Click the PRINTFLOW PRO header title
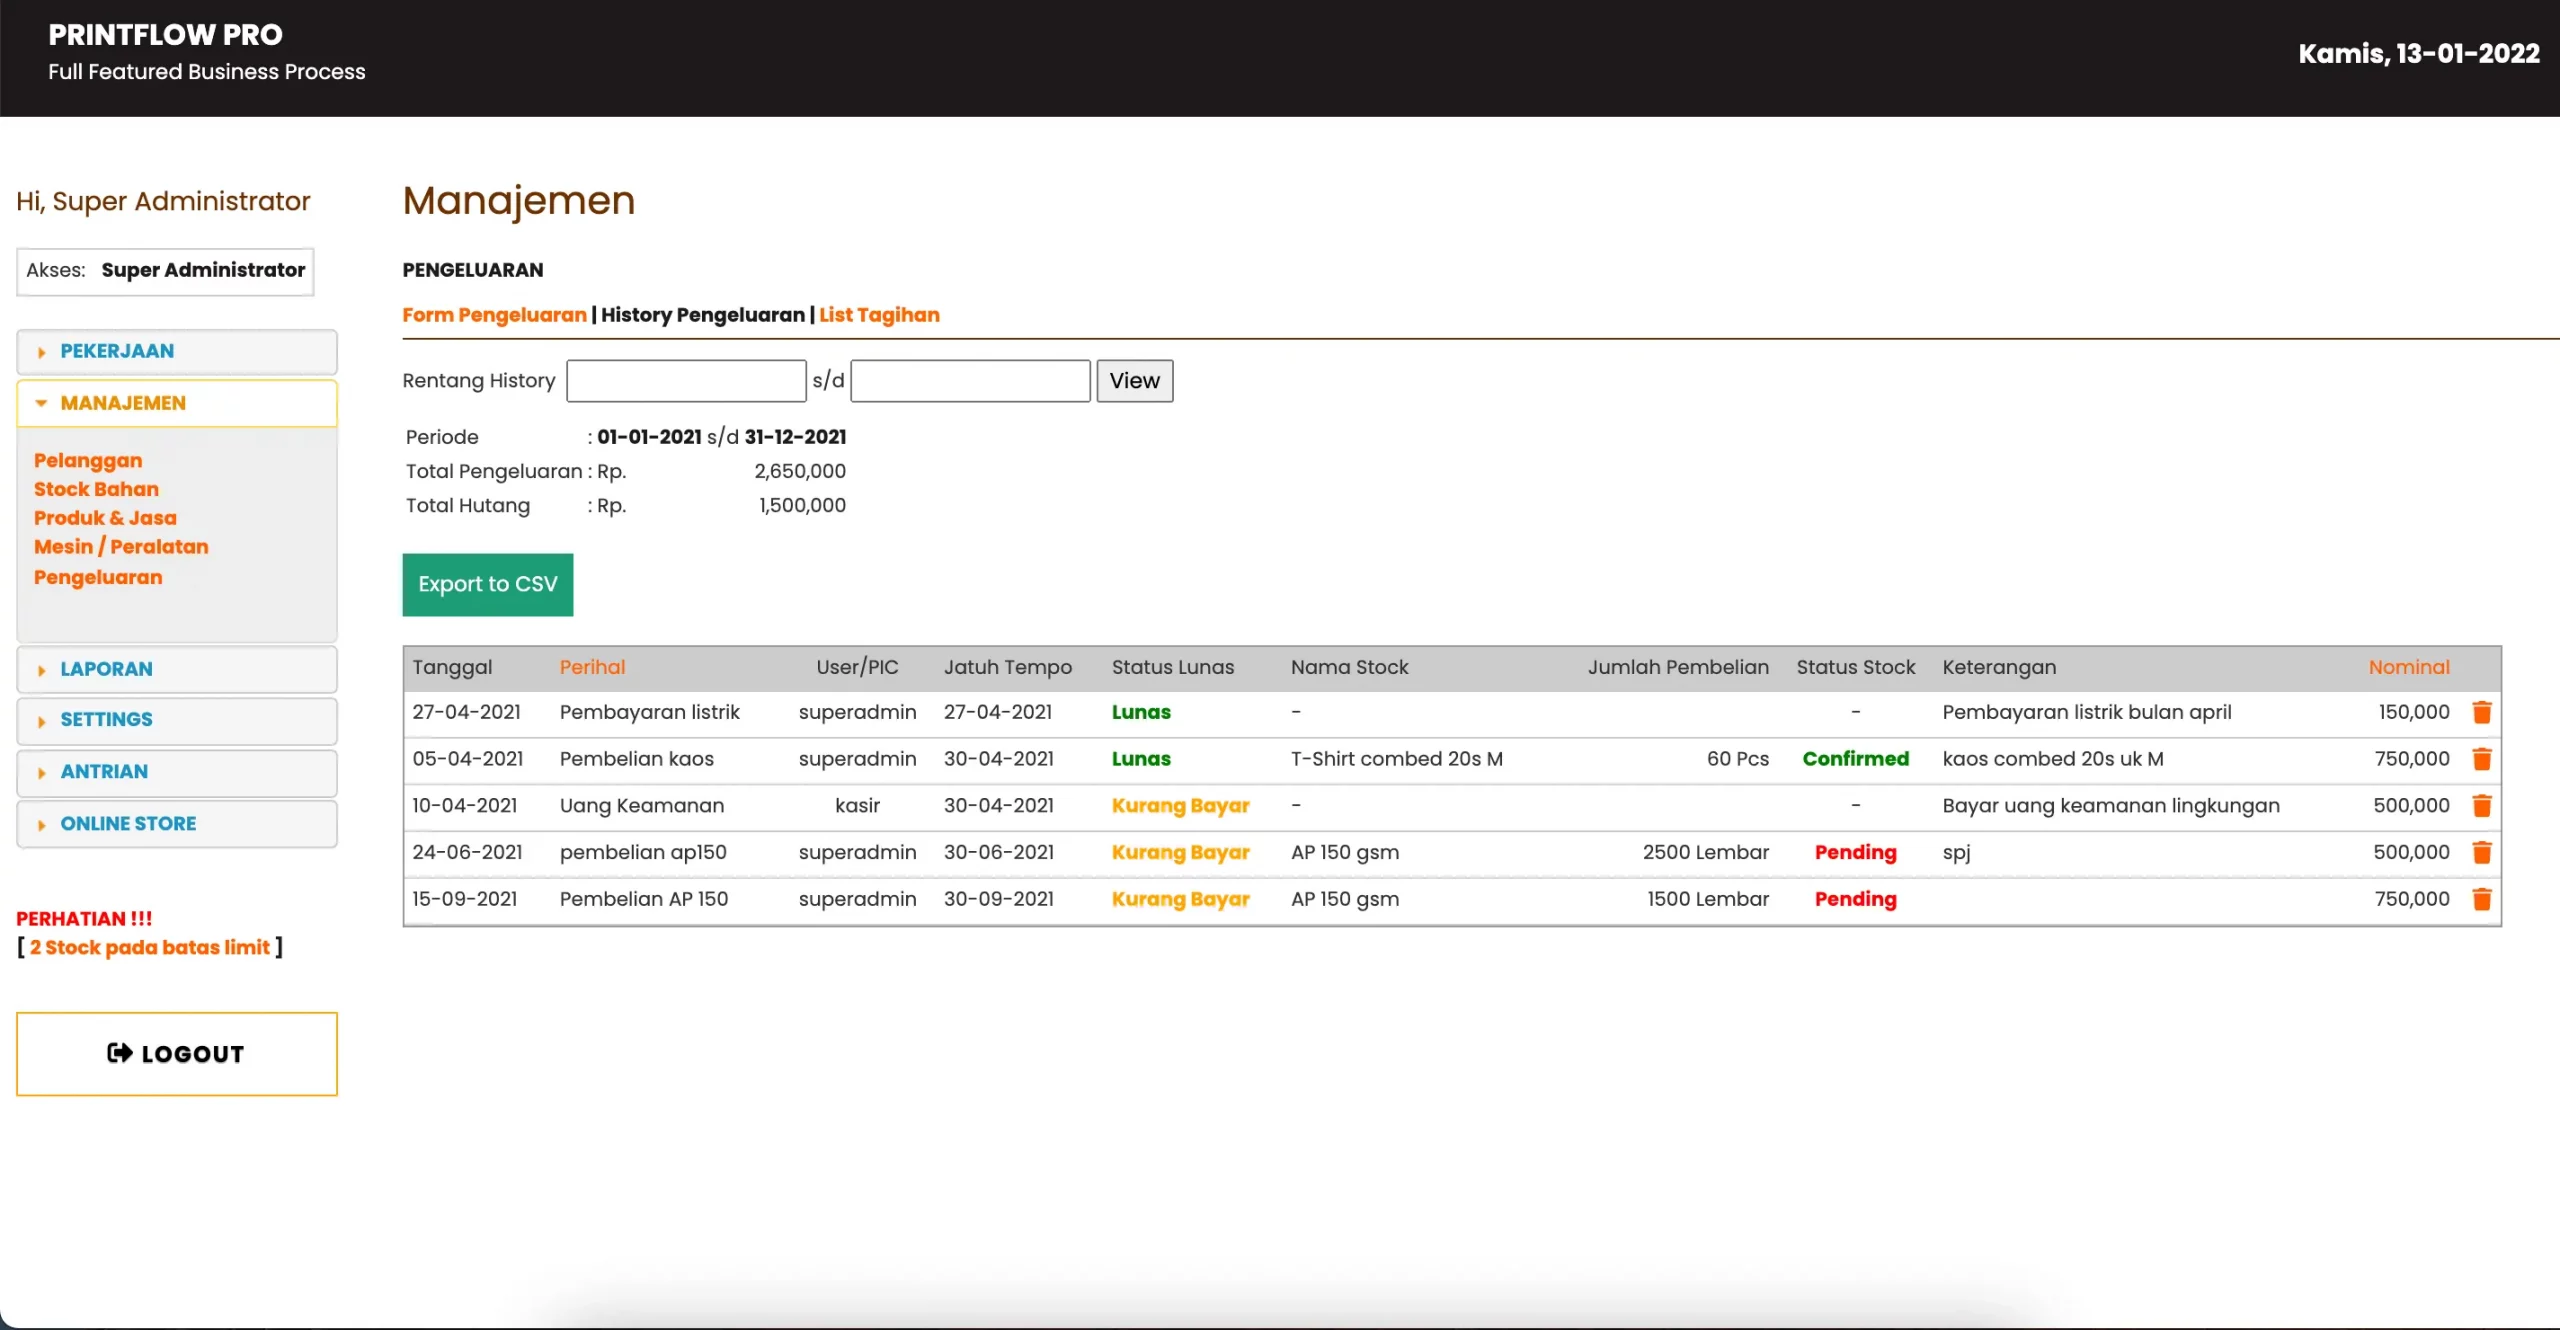The height and width of the screenshot is (1330, 2560). [x=165, y=35]
